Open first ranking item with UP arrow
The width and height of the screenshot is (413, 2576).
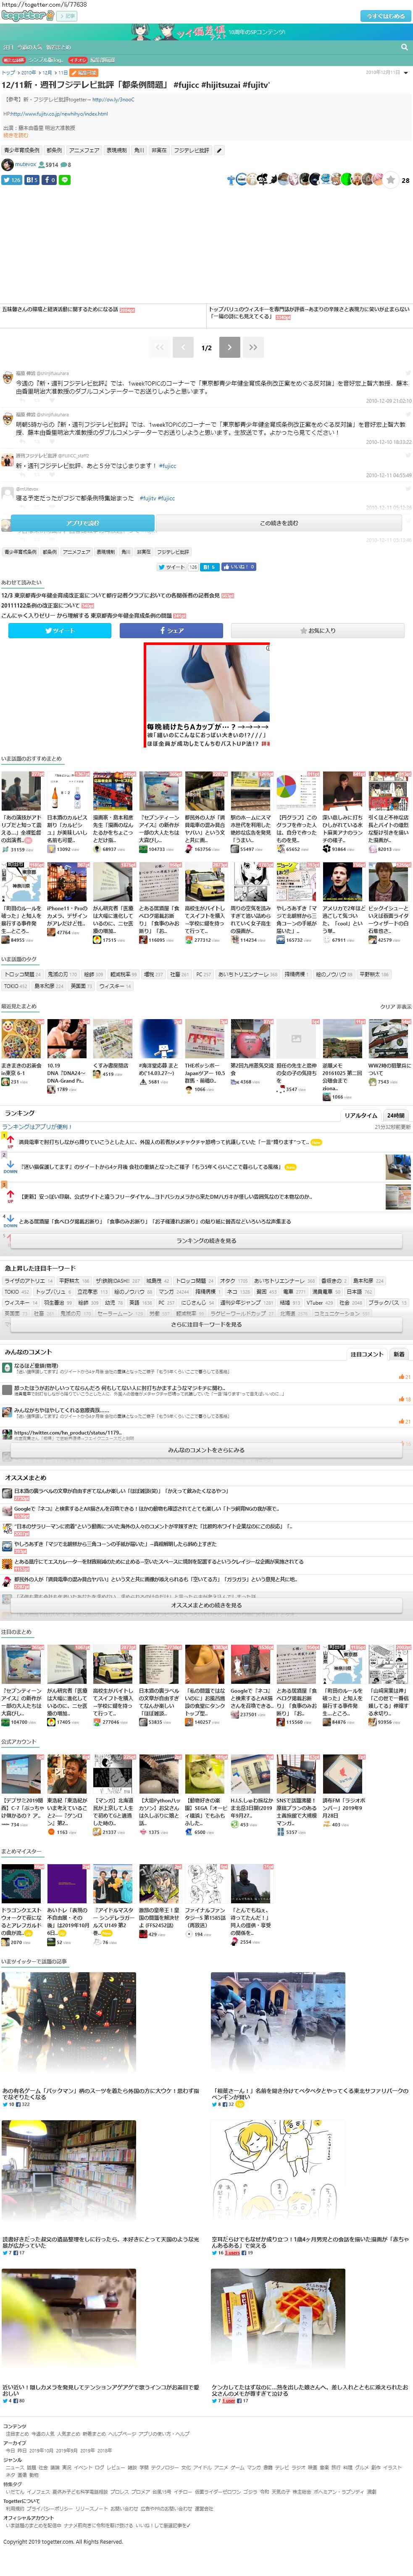pyautogui.click(x=164, y=1142)
